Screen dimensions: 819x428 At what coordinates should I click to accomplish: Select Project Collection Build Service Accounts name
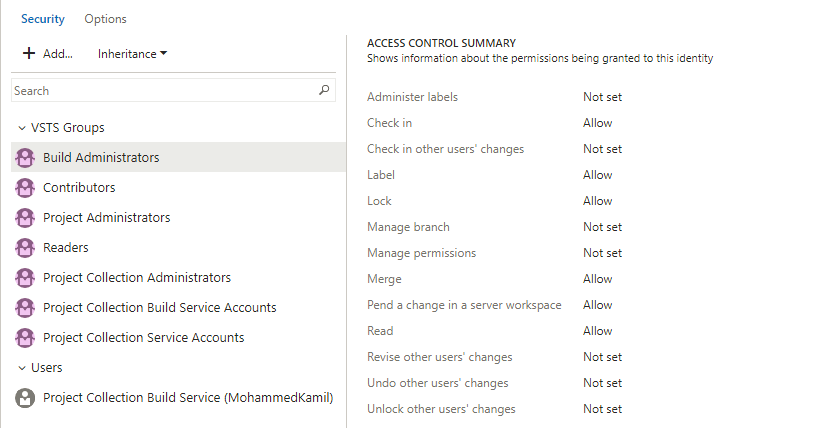pos(160,308)
